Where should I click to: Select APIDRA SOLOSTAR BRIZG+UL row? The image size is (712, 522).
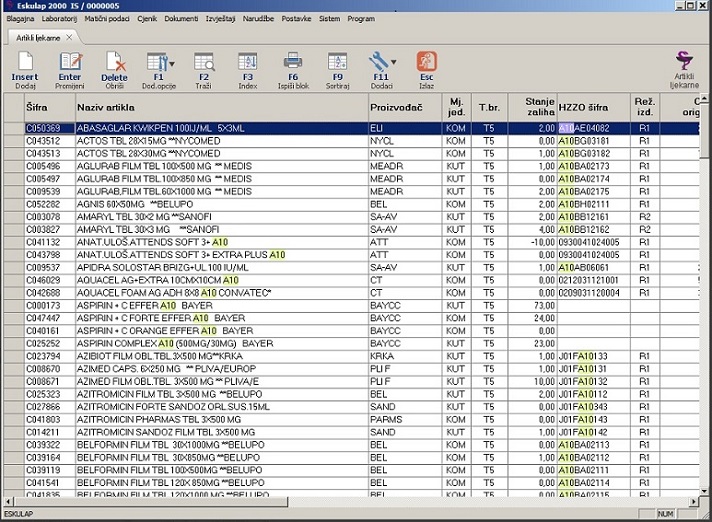click(351, 268)
